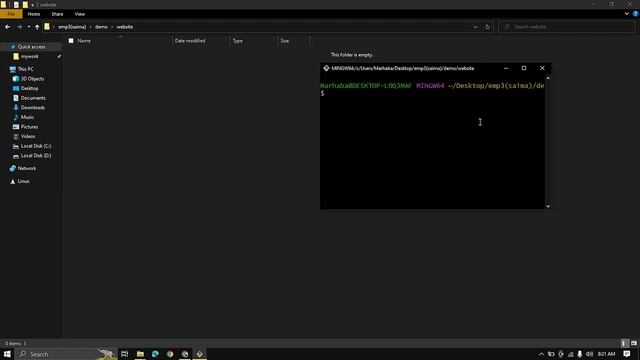Go forward using the forward arrow
Screen dimensions: 640x360
pos(19,27)
